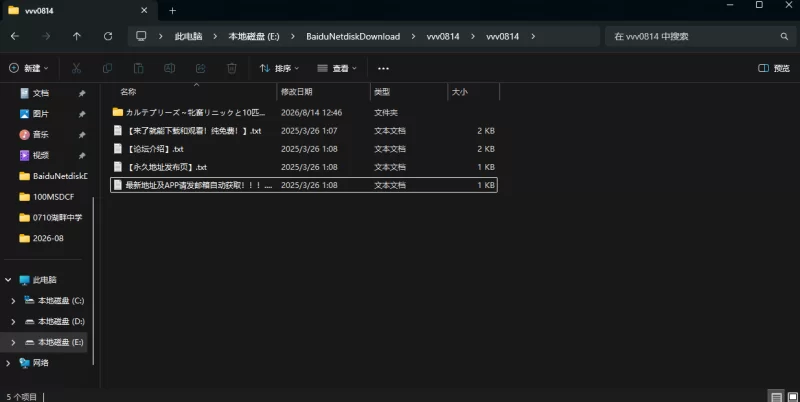The image size is (800, 402).
Task: Expand chevron after 此电脑 in address bar
Action: [215, 36]
